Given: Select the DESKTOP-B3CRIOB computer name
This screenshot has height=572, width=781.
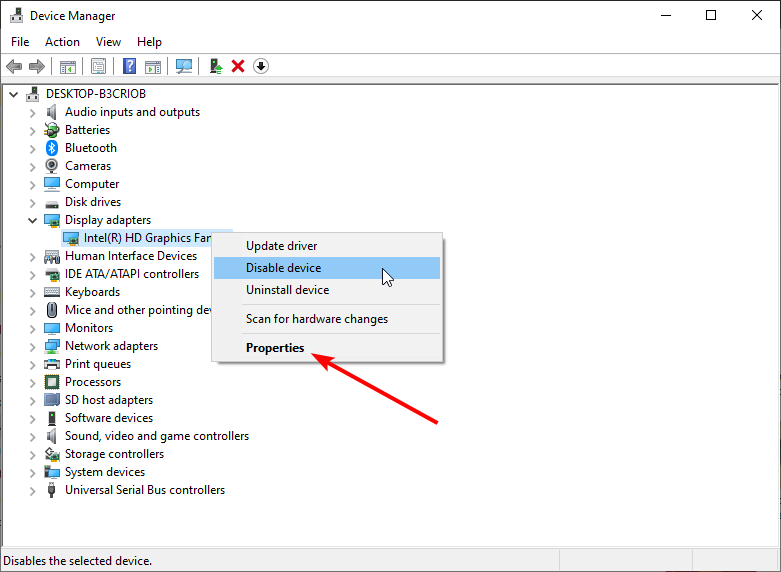Looking at the screenshot, I should [96, 94].
